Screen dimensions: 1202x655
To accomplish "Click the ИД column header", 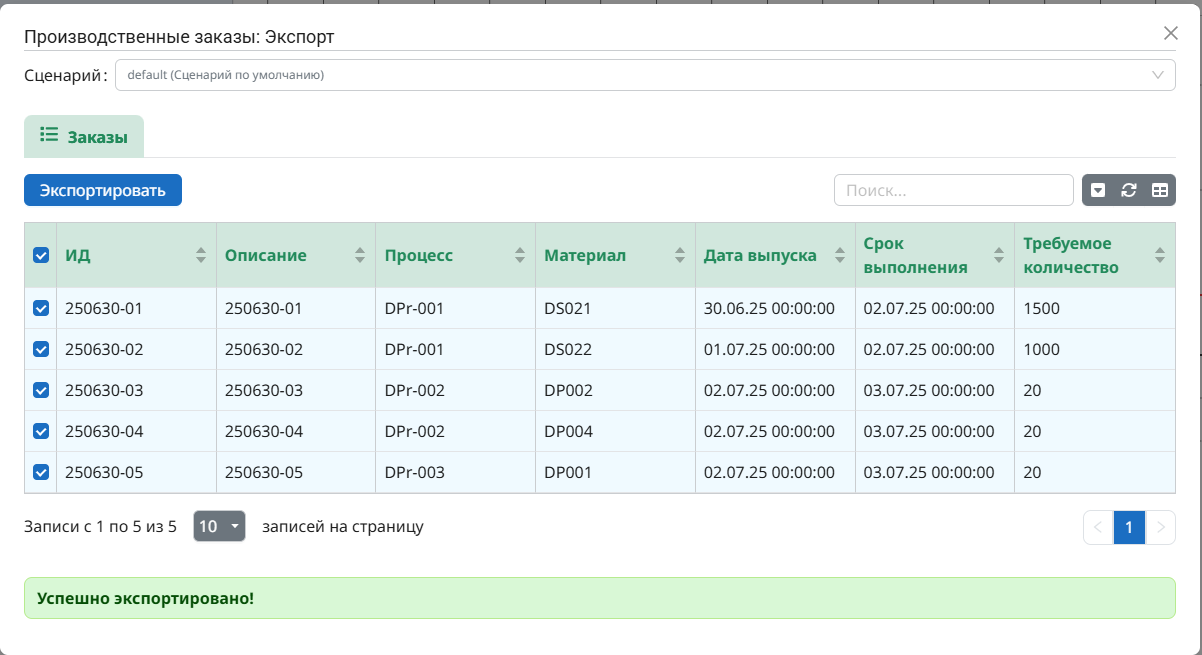I will 137,255.
